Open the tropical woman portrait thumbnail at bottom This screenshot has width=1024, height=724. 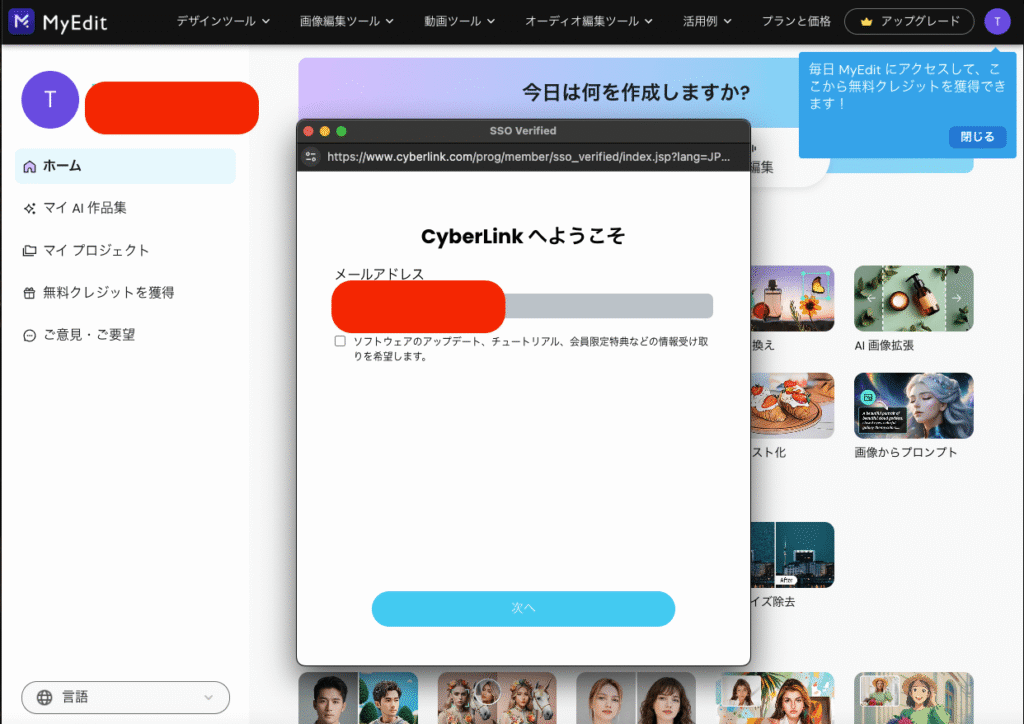click(775, 698)
